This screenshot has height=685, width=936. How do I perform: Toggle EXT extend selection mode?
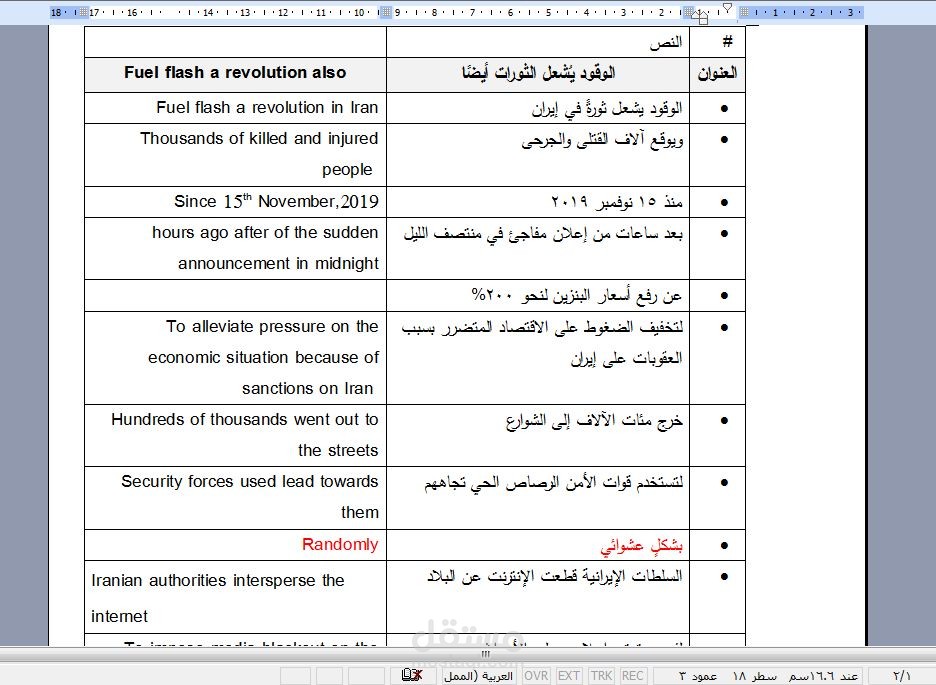coord(568,675)
